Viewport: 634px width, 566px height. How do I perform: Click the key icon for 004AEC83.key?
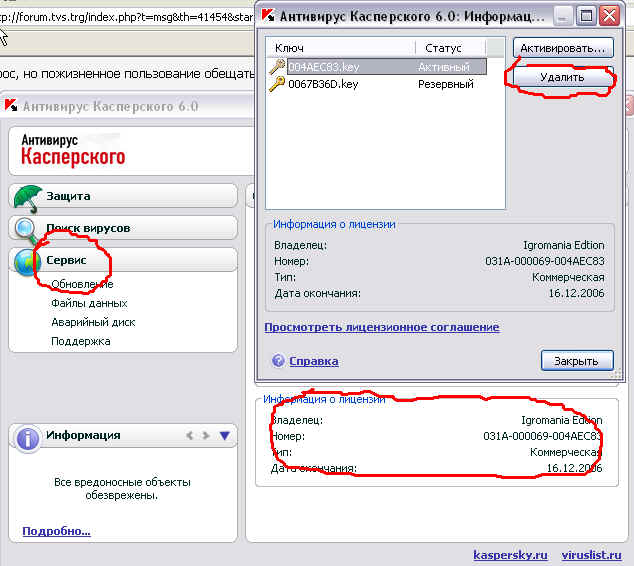pos(277,66)
